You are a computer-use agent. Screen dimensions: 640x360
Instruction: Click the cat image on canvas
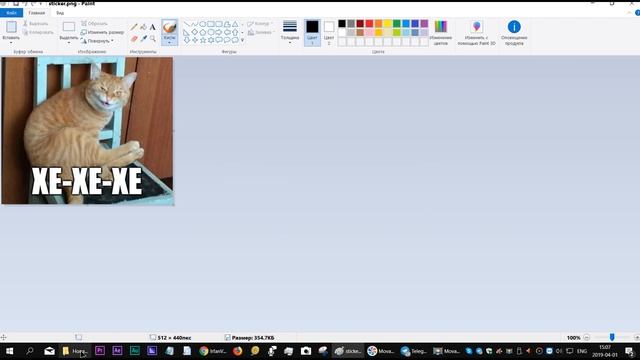(x=87, y=131)
